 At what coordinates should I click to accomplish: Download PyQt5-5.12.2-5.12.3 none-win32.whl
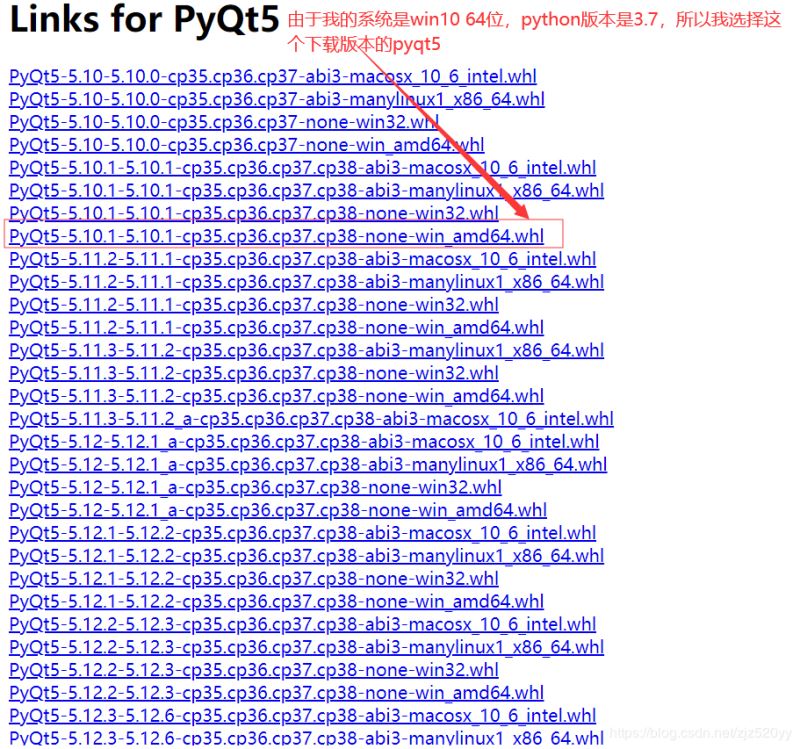[x=254, y=670]
